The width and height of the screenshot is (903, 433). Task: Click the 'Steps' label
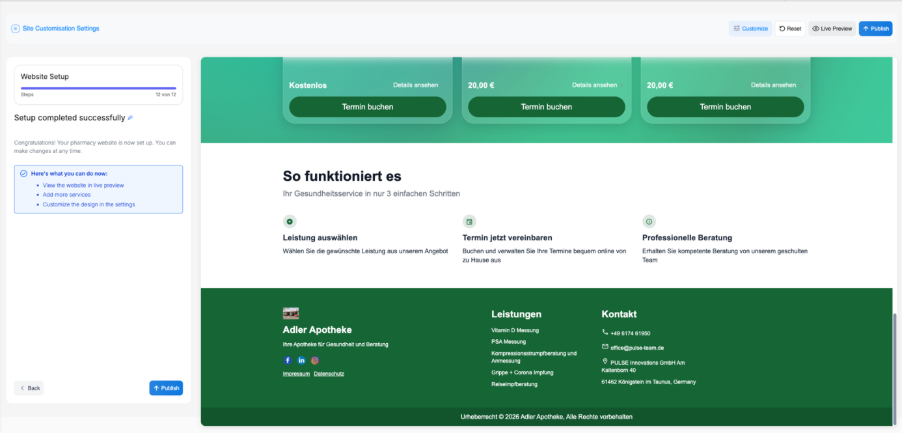[x=27, y=94]
